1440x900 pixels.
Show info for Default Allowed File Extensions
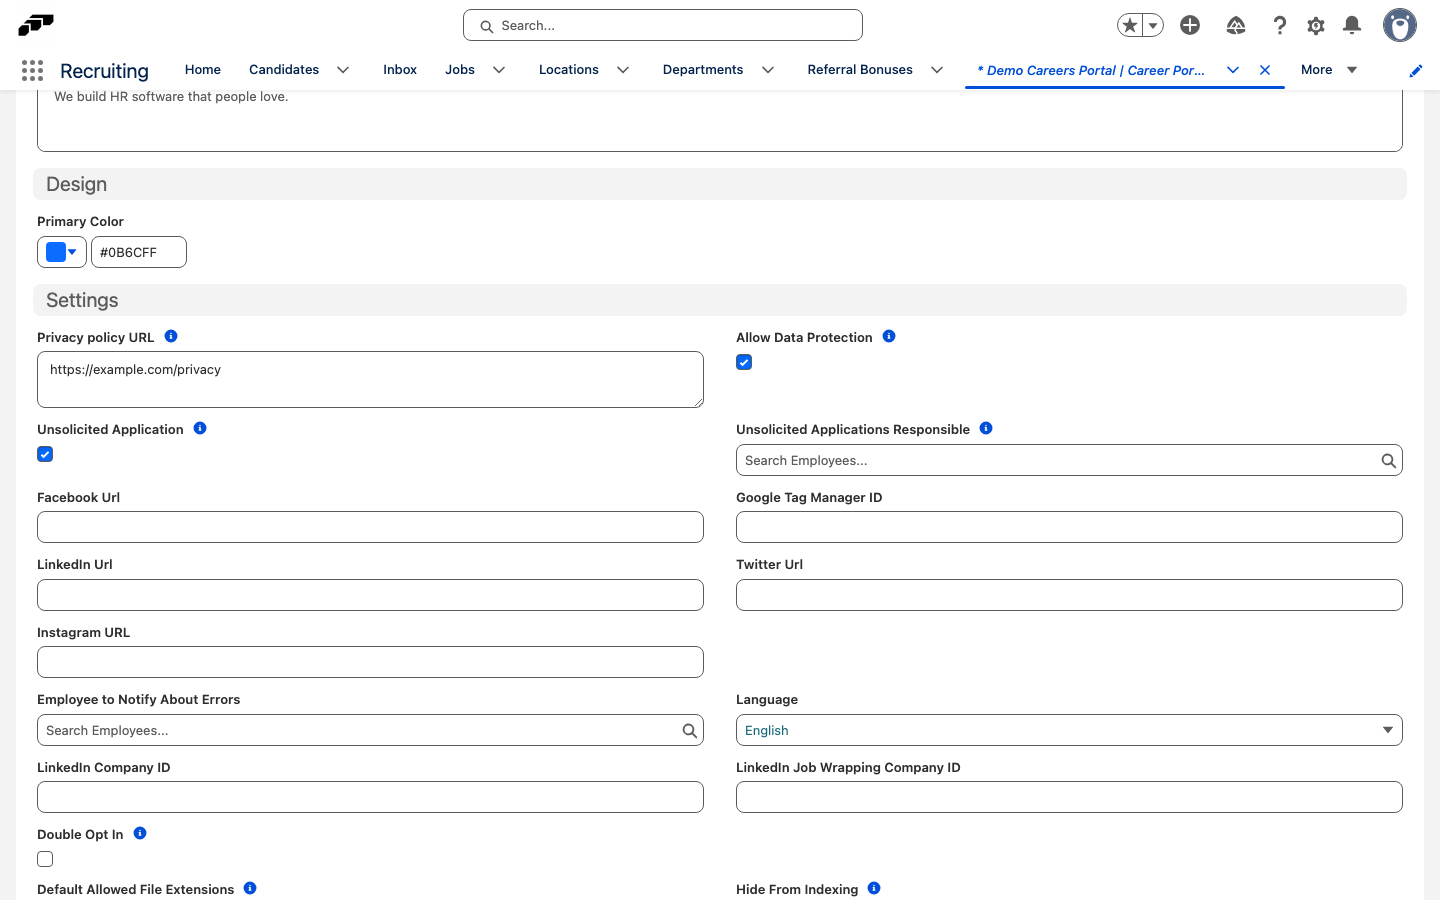[x=250, y=888]
